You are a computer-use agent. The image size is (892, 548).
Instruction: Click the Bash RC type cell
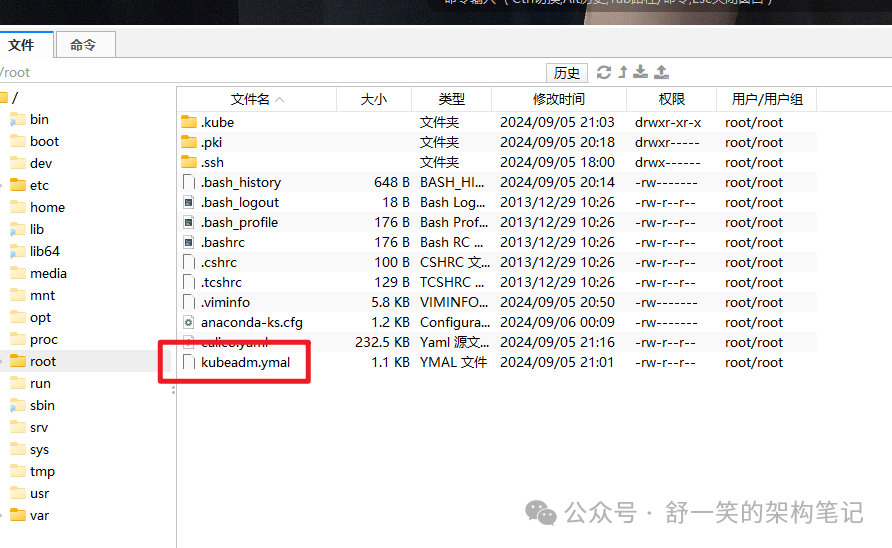[x=452, y=242]
